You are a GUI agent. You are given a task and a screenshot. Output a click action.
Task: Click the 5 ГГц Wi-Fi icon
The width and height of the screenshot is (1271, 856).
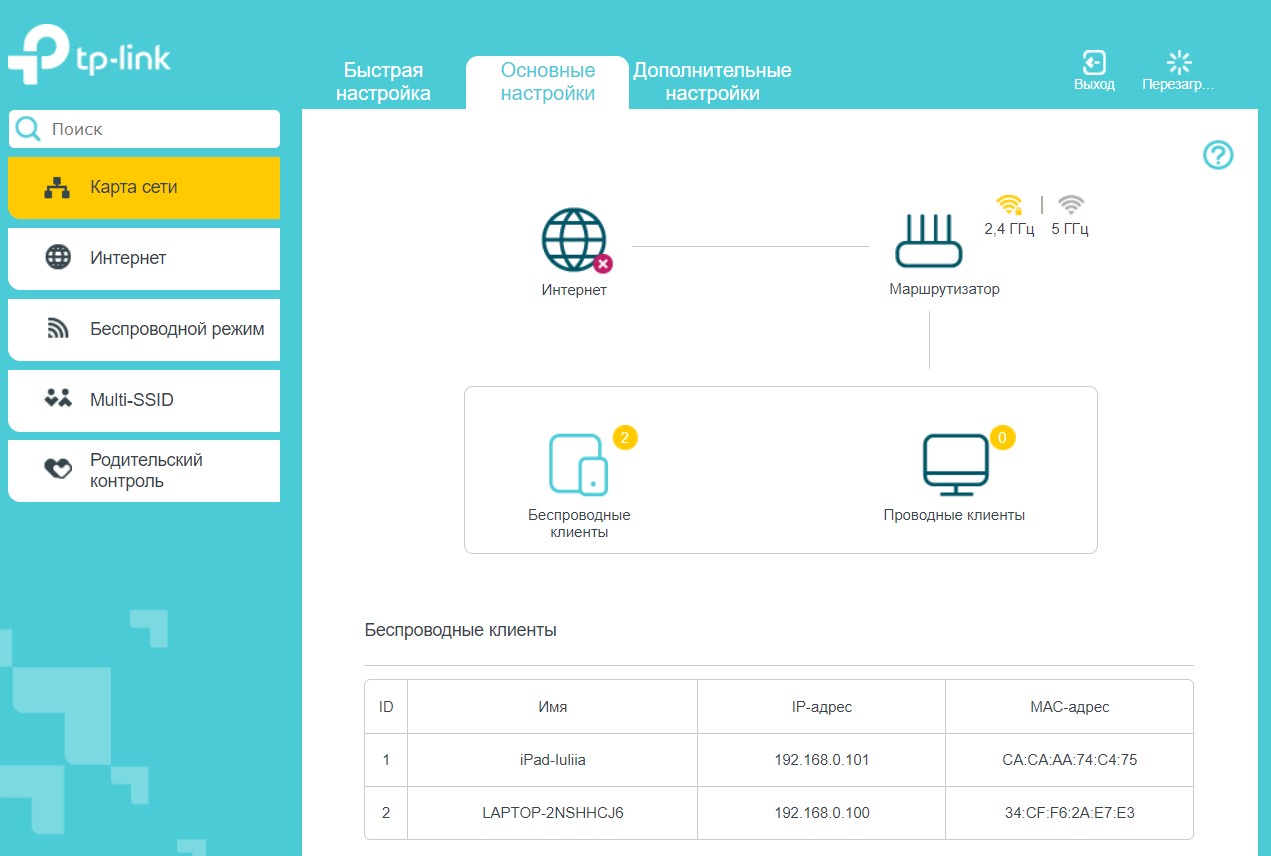[1070, 205]
